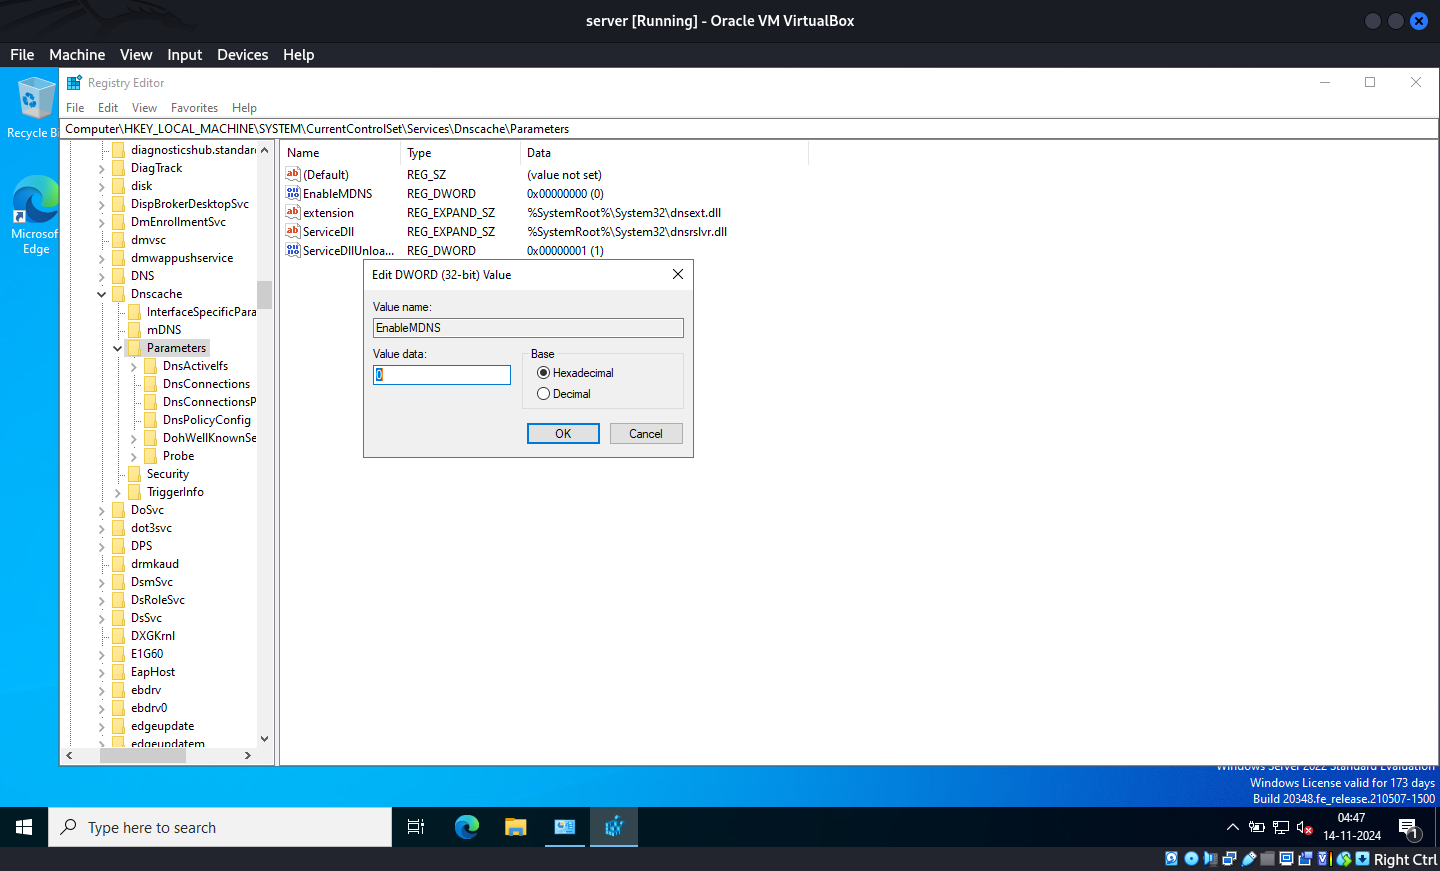Select the Hexadecimal base option
The image size is (1440, 871).
point(544,373)
